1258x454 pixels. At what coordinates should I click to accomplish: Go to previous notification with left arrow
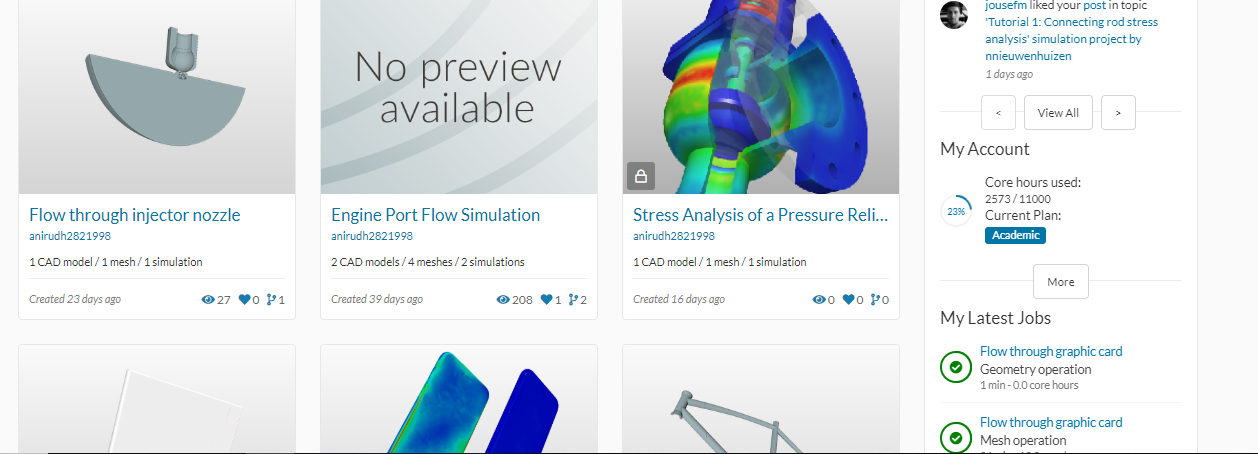click(x=998, y=113)
